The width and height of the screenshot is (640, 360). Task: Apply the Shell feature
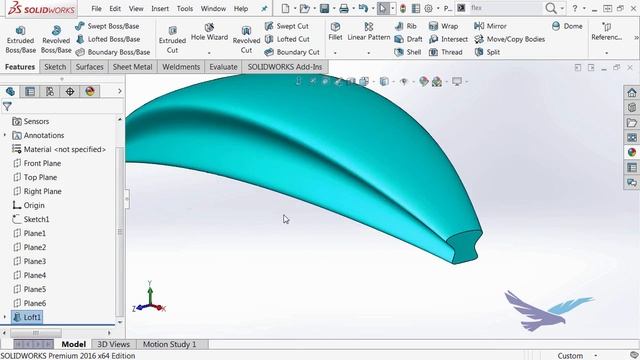(x=408, y=52)
